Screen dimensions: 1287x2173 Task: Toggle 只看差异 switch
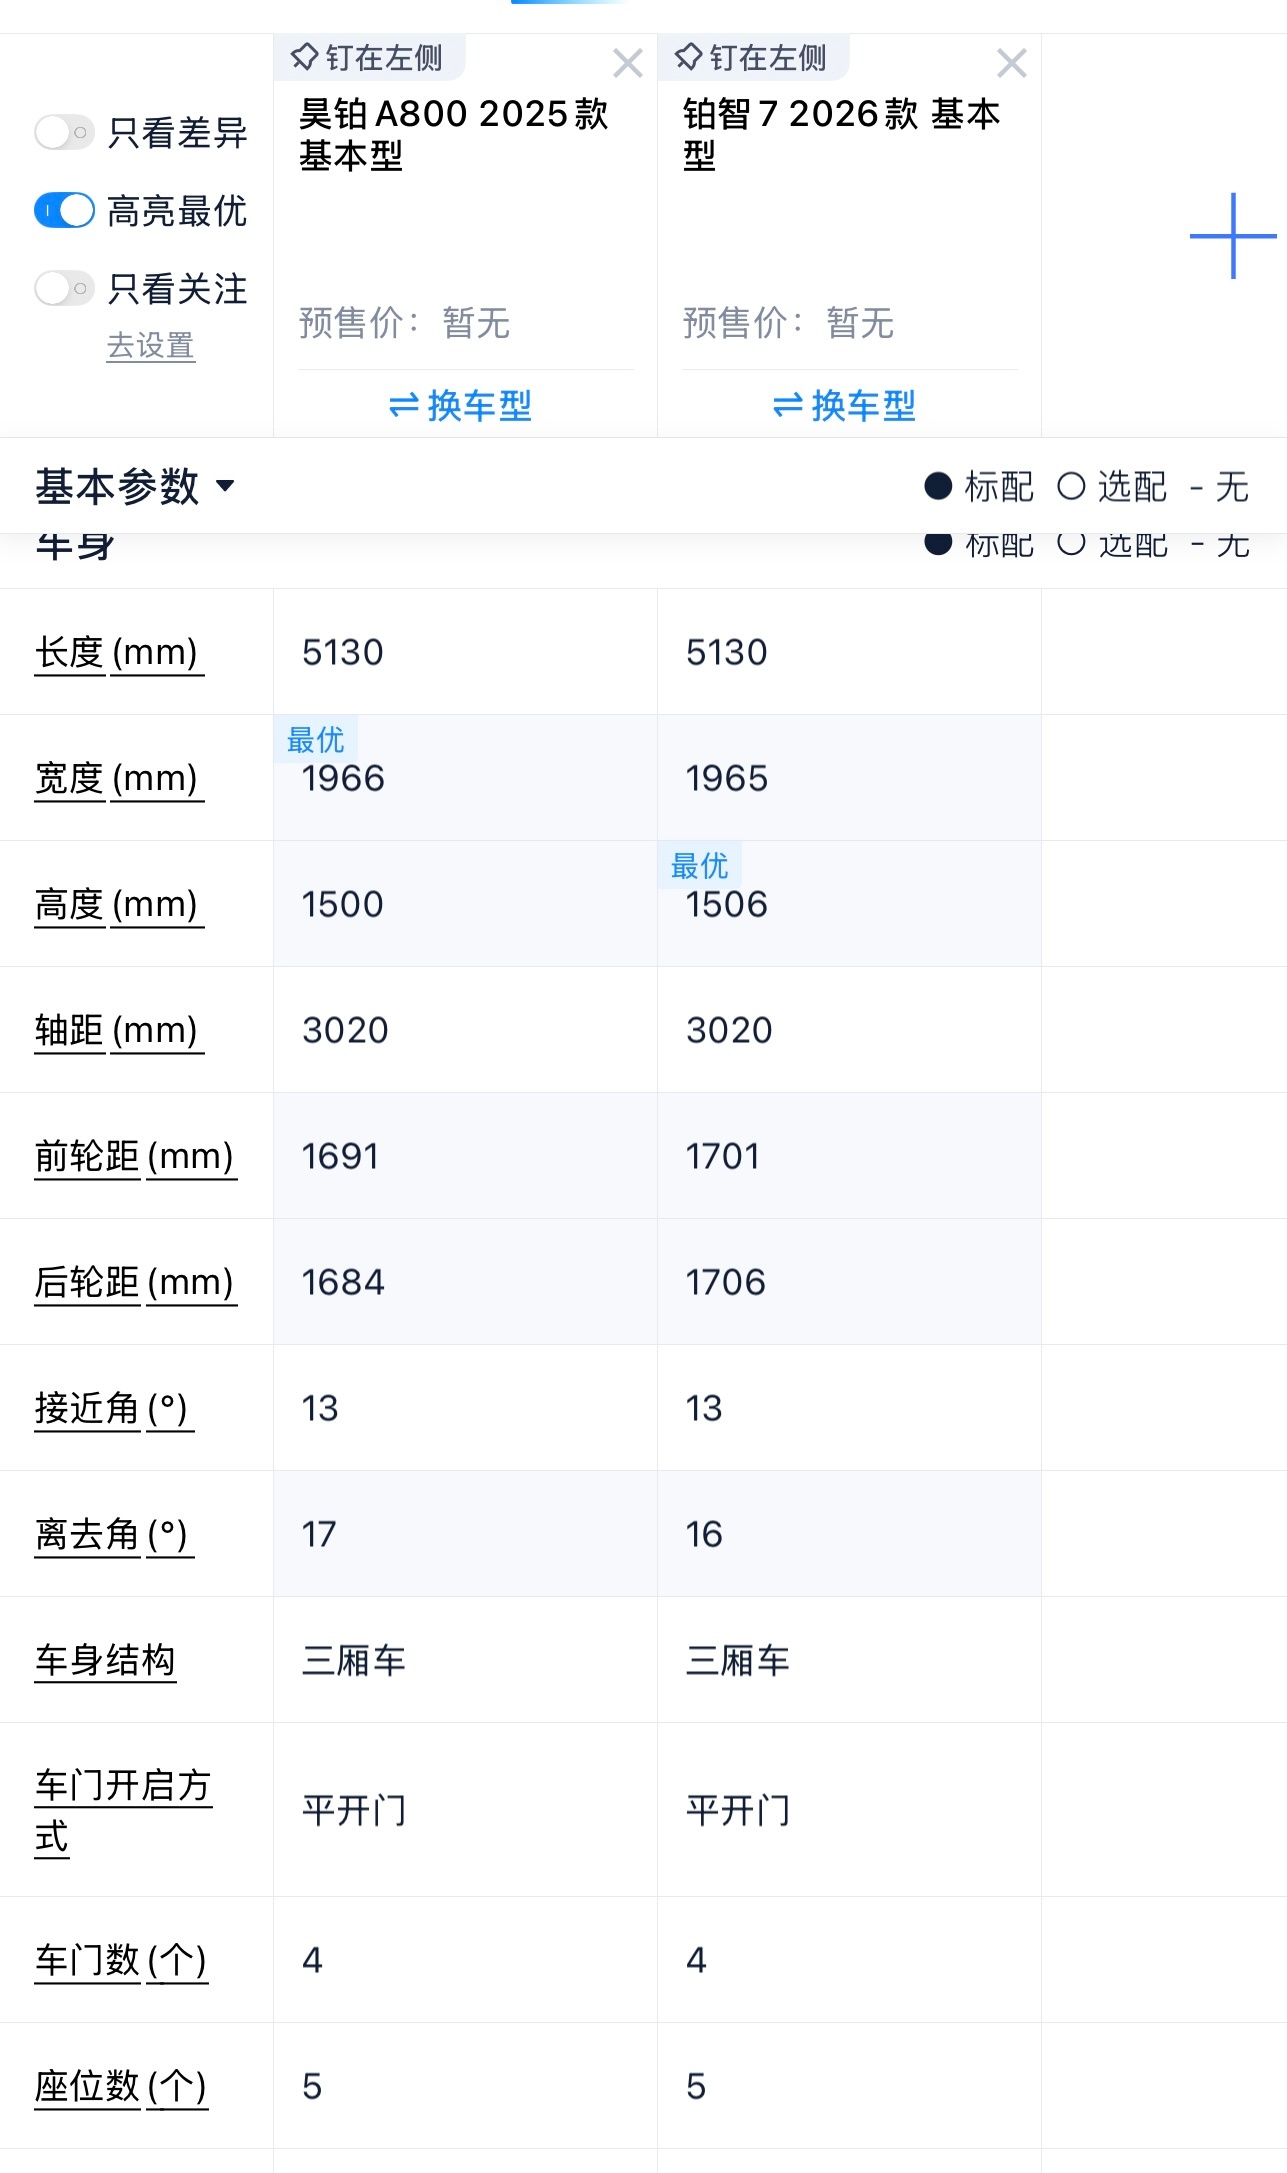point(65,132)
